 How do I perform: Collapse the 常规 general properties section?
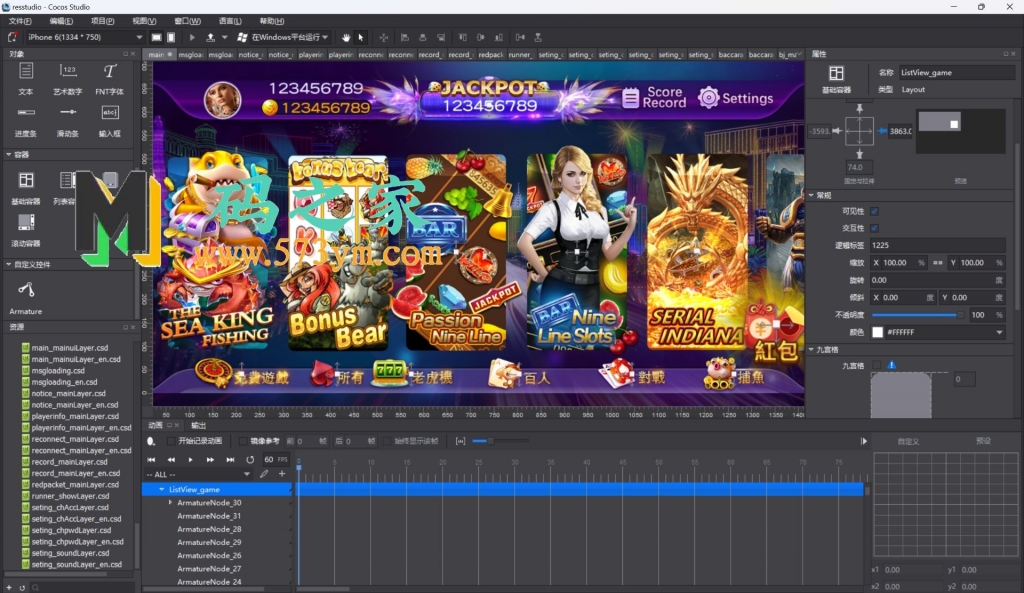pos(812,195)
